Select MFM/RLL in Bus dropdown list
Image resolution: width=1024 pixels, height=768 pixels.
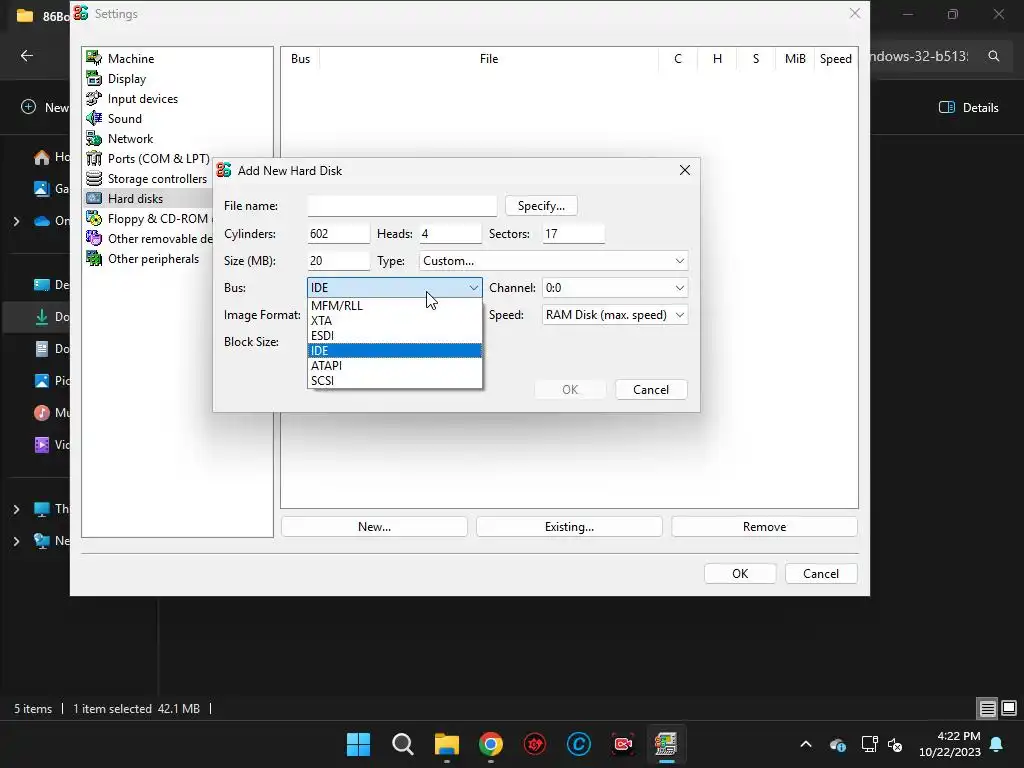[x=394, y=306]
